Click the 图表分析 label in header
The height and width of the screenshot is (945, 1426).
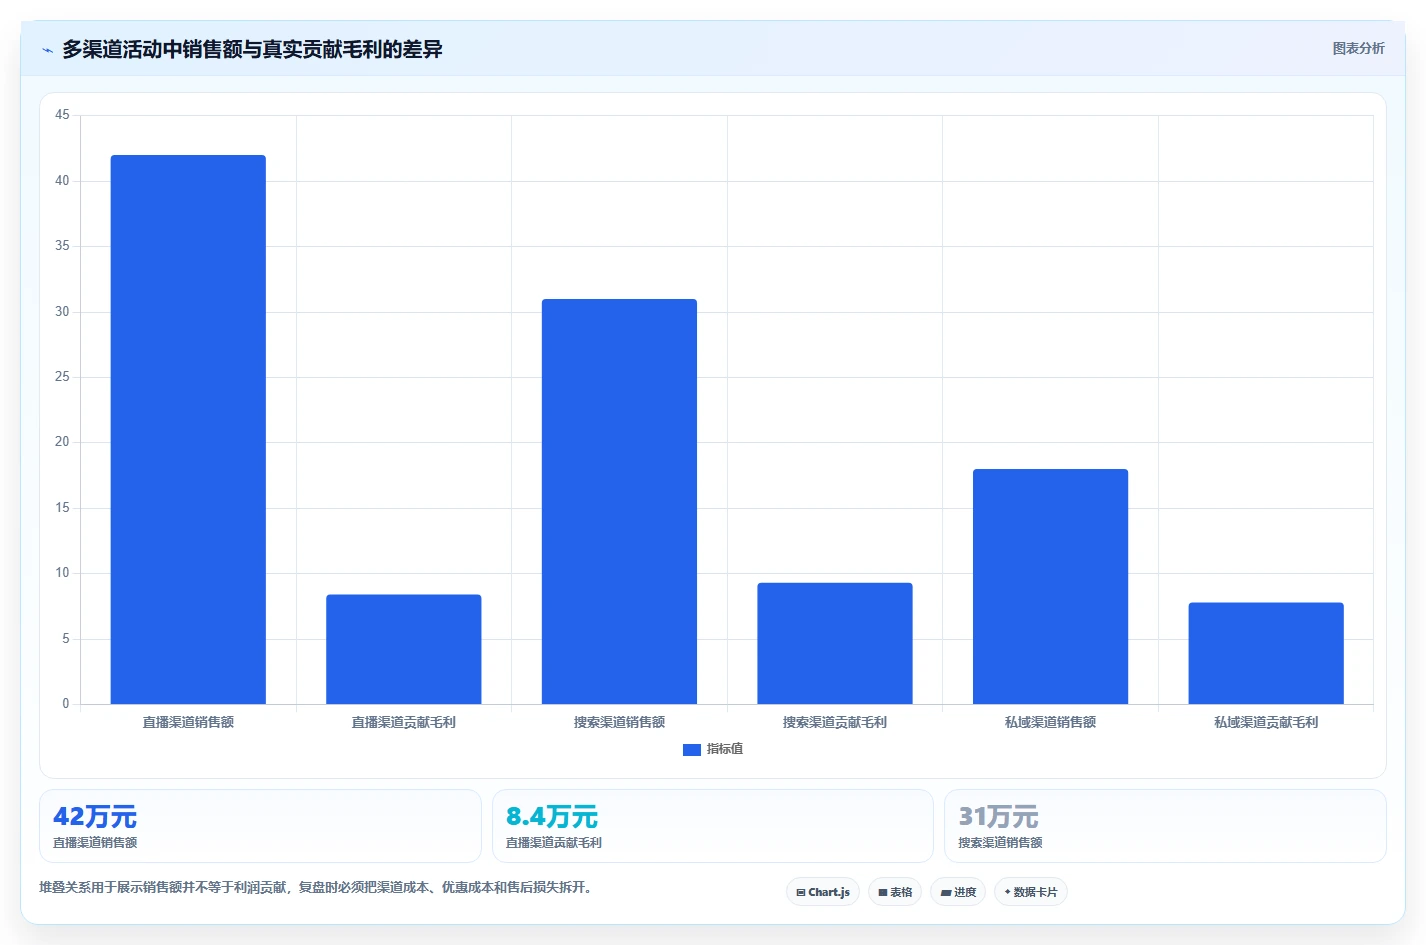pyautogui.click(x=1358, y=48)
